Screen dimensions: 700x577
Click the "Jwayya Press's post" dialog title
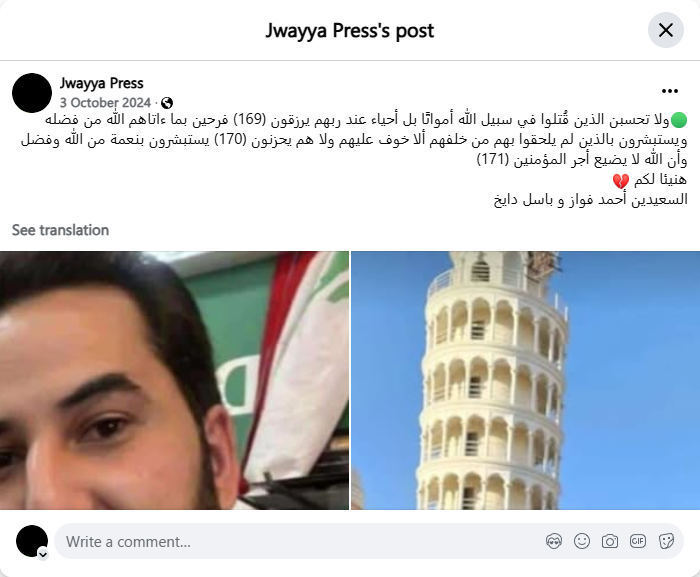coord(350,31)
